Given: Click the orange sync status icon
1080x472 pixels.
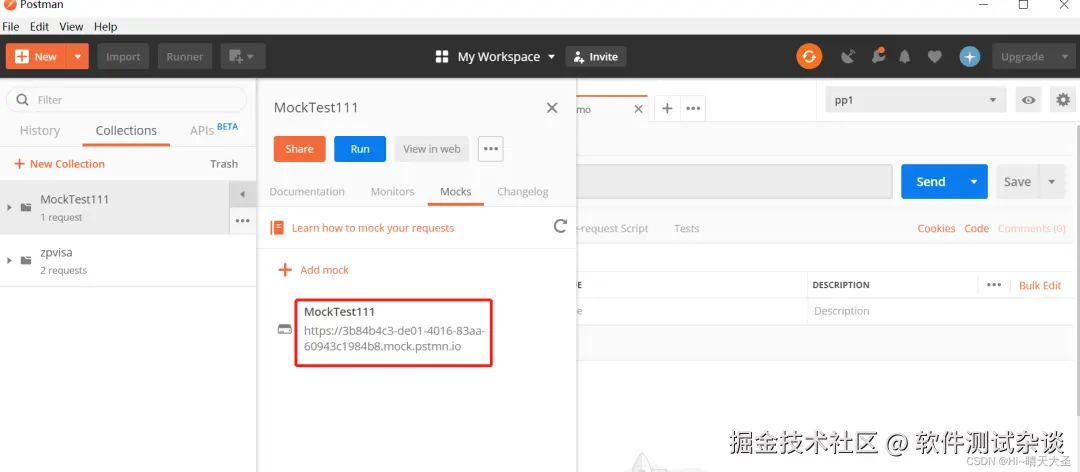Looking at the screenshot, I should click(809, 57).
